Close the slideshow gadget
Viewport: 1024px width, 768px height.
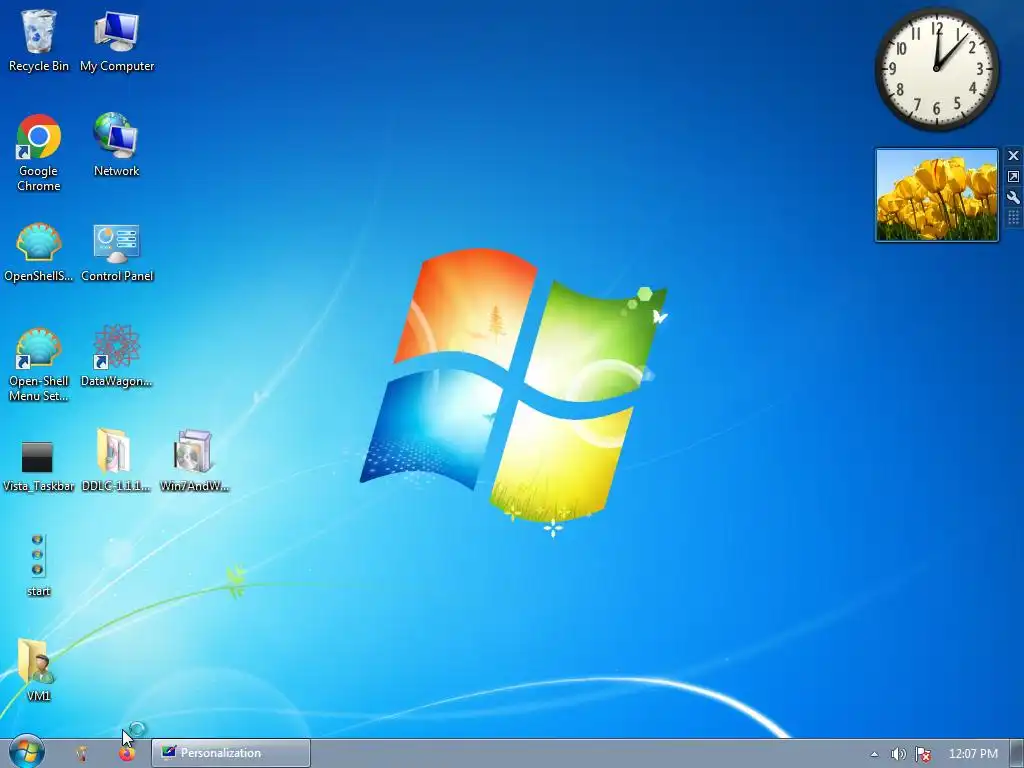click(1014, 155)
